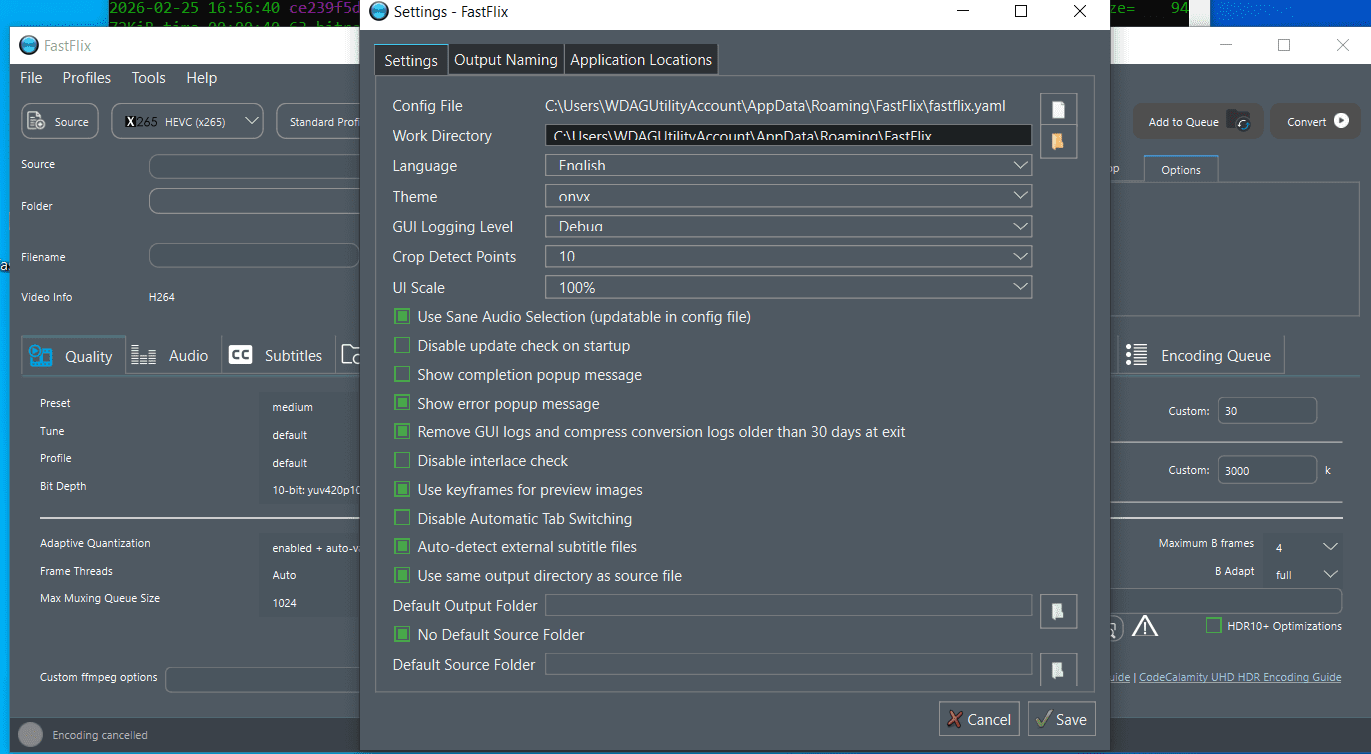Toggle Use Sane Audio Selection checkbox
Viewport: 1371px width, 754px height.
tap(402, 317)
